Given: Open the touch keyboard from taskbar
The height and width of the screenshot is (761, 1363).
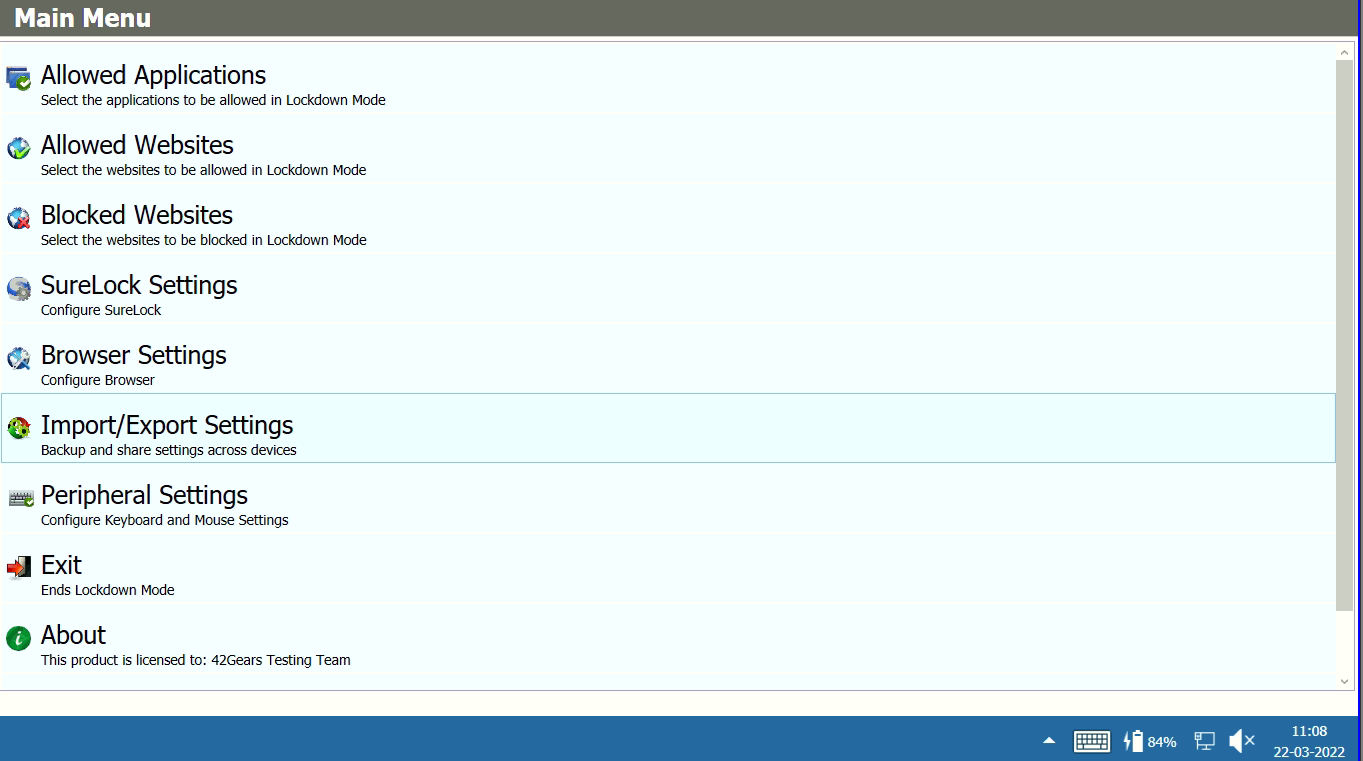Looking at the screenshot, I should point(1092,741).
